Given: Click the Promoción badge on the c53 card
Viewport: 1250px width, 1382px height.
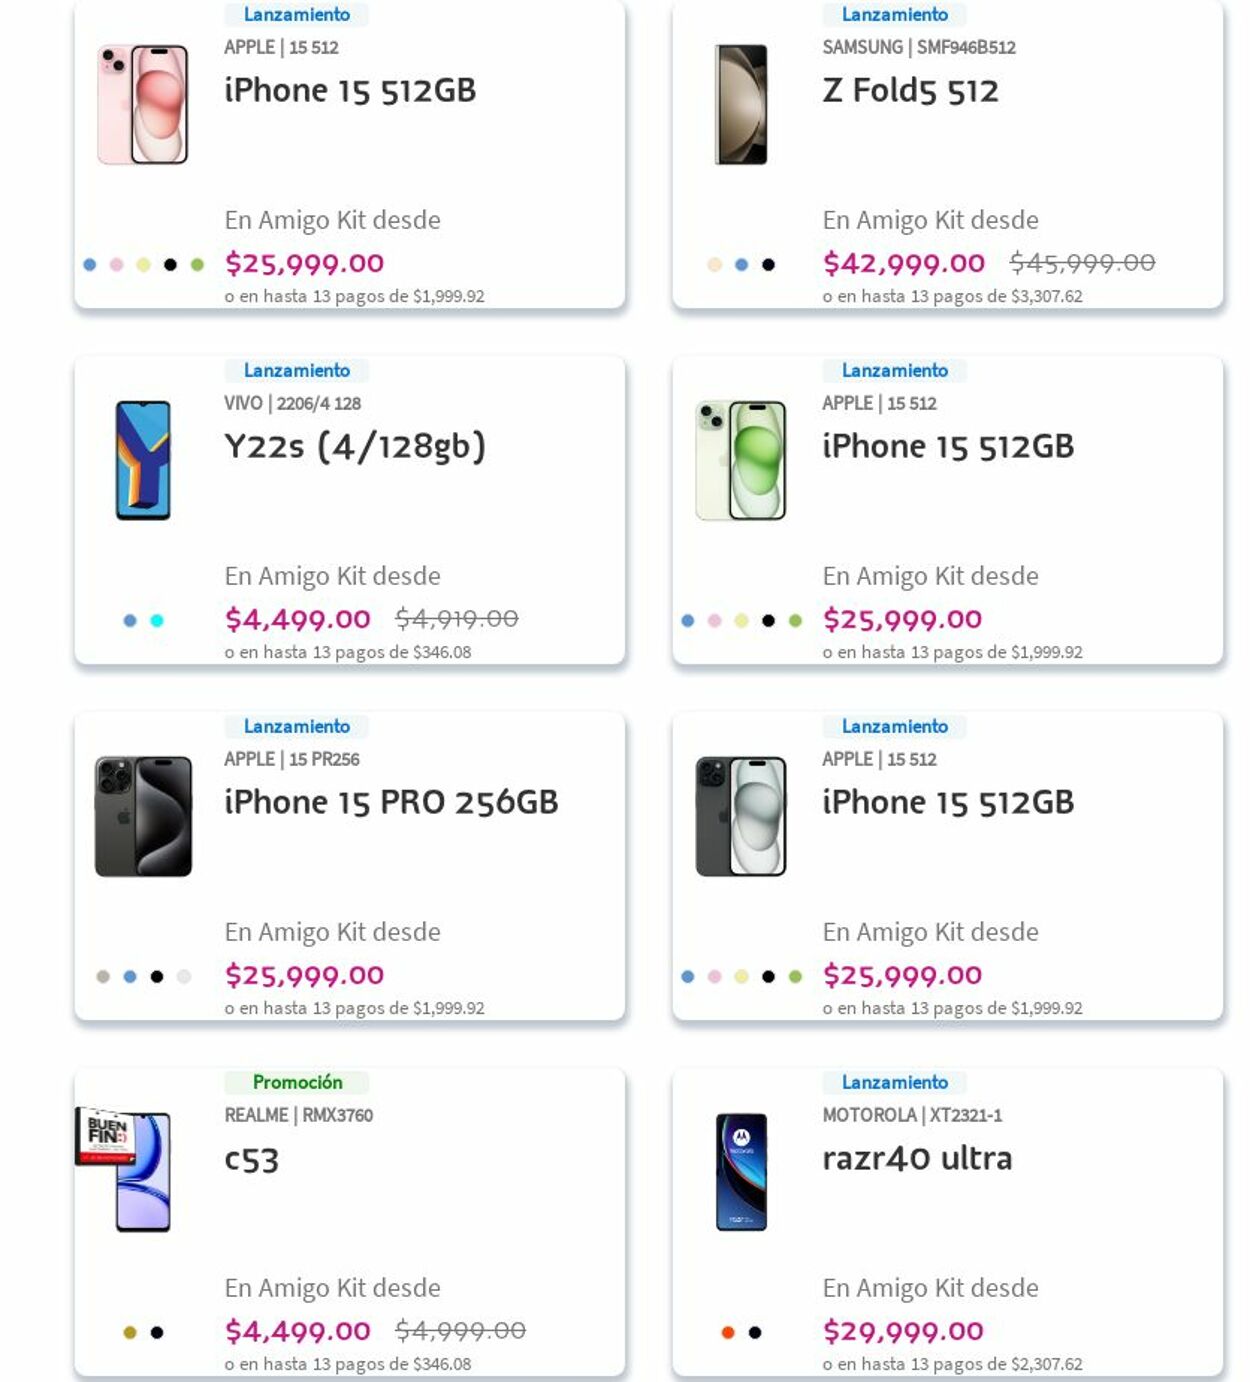Looking at the screenshot, I should coord(297,1082).
